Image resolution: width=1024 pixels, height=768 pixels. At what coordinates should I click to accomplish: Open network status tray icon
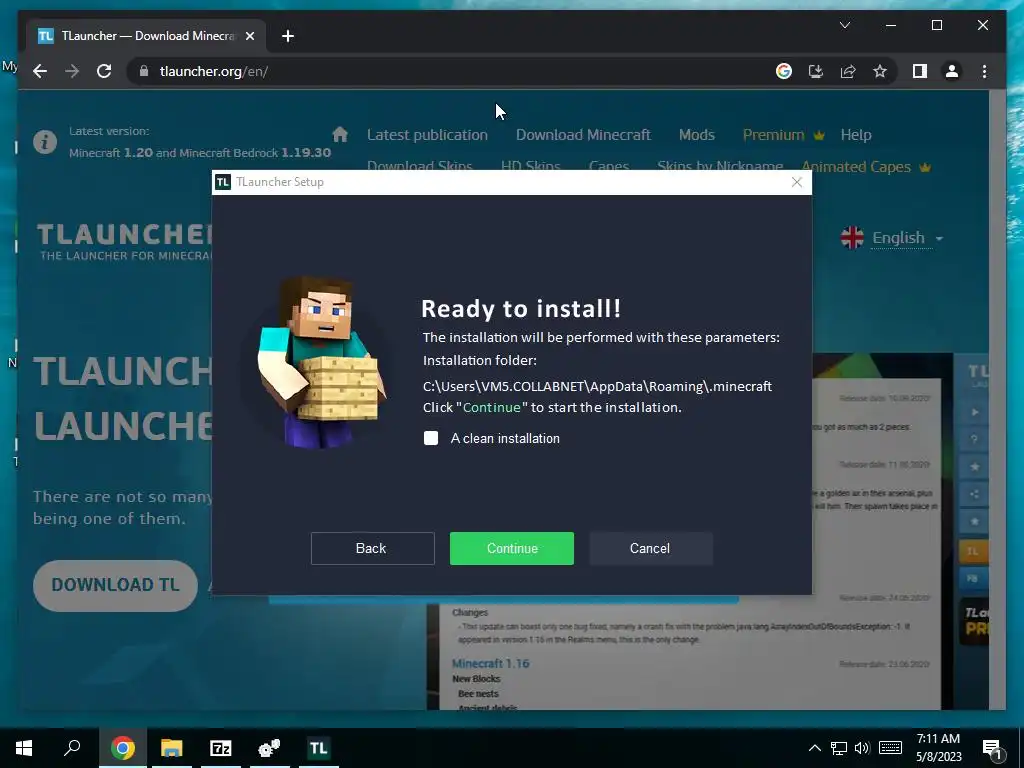point(839,748)
